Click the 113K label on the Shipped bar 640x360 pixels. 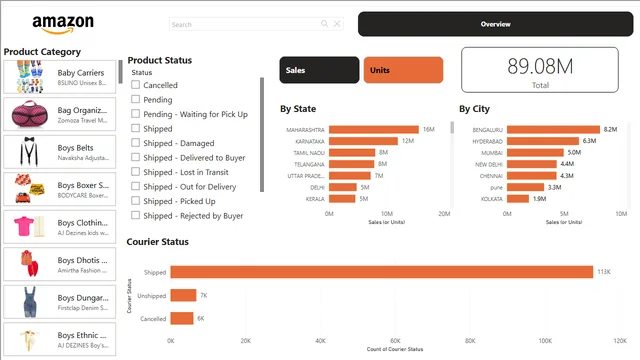coord(604,272)
